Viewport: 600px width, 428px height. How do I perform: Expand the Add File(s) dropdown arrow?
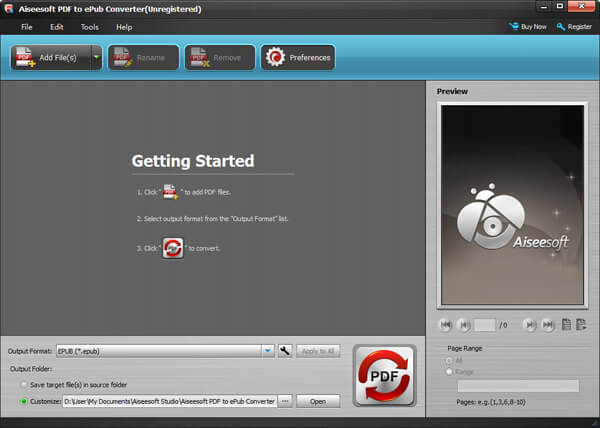96,57
